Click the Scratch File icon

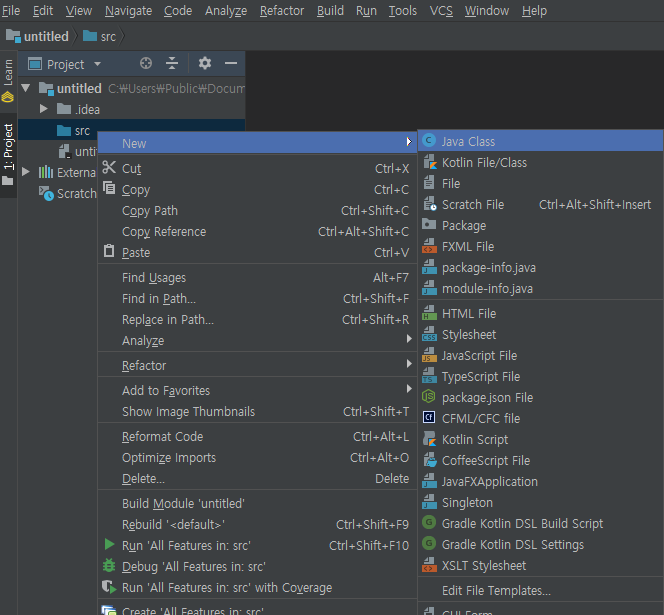[429, 204]
